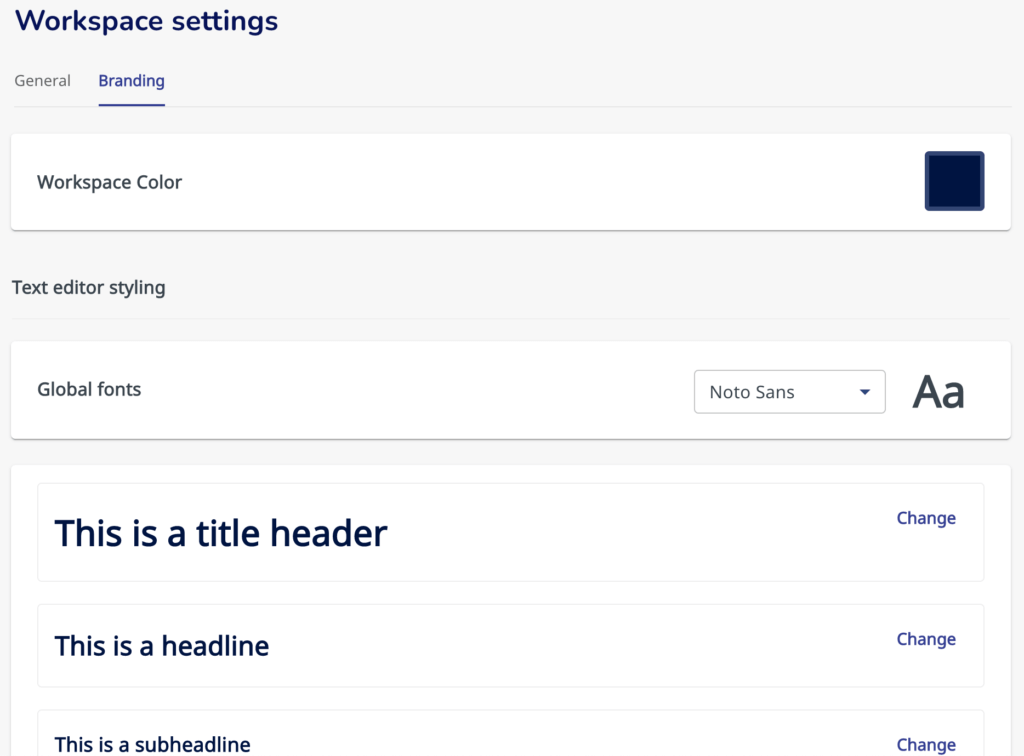Open the Workspace Color swatch picker
The height and width of the screenshot is (756, 1024).
click(x=954, y=181)
